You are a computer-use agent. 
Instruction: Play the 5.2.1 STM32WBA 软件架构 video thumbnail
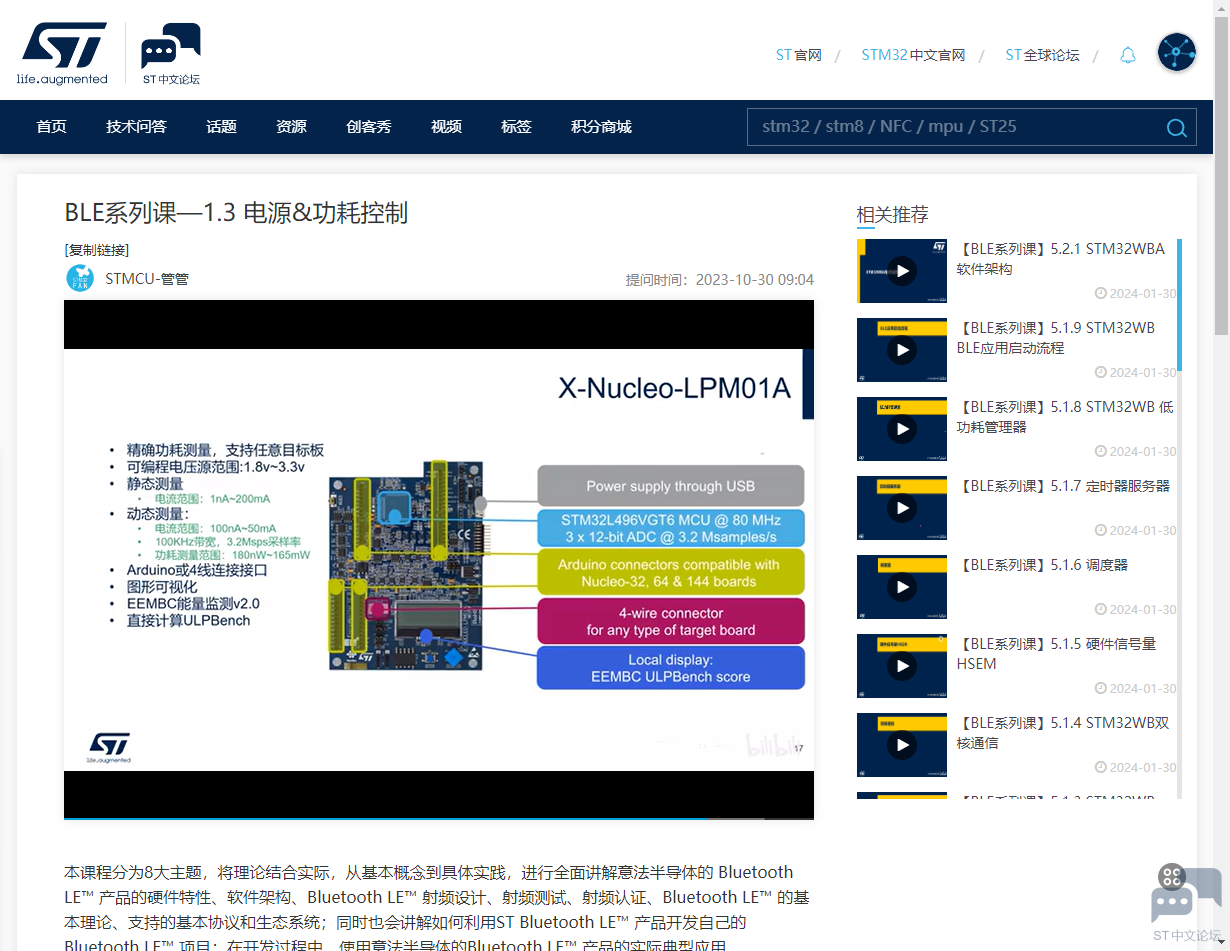[902, 271]
